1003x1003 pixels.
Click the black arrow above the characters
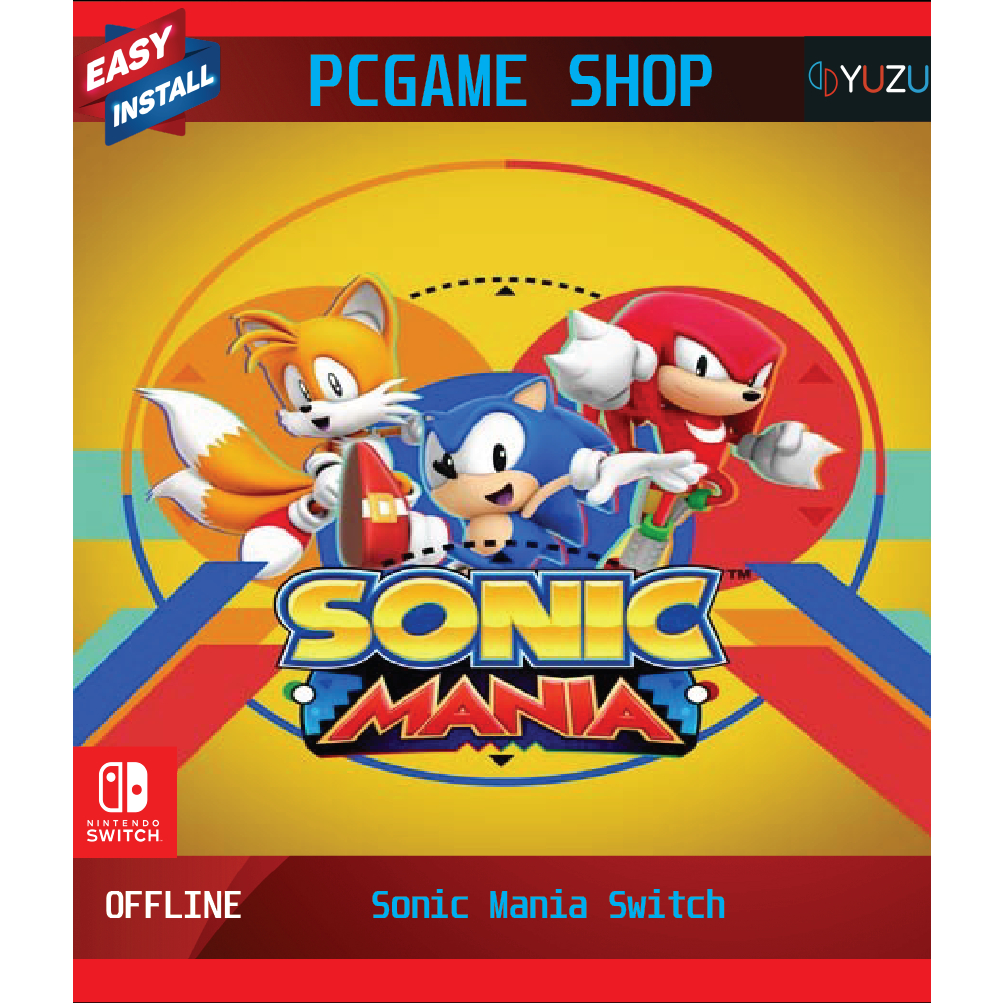505,292
